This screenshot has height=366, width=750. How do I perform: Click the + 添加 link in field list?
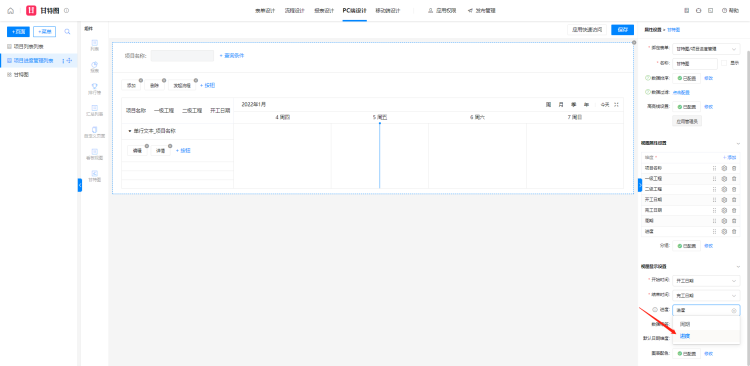(729, 157)
